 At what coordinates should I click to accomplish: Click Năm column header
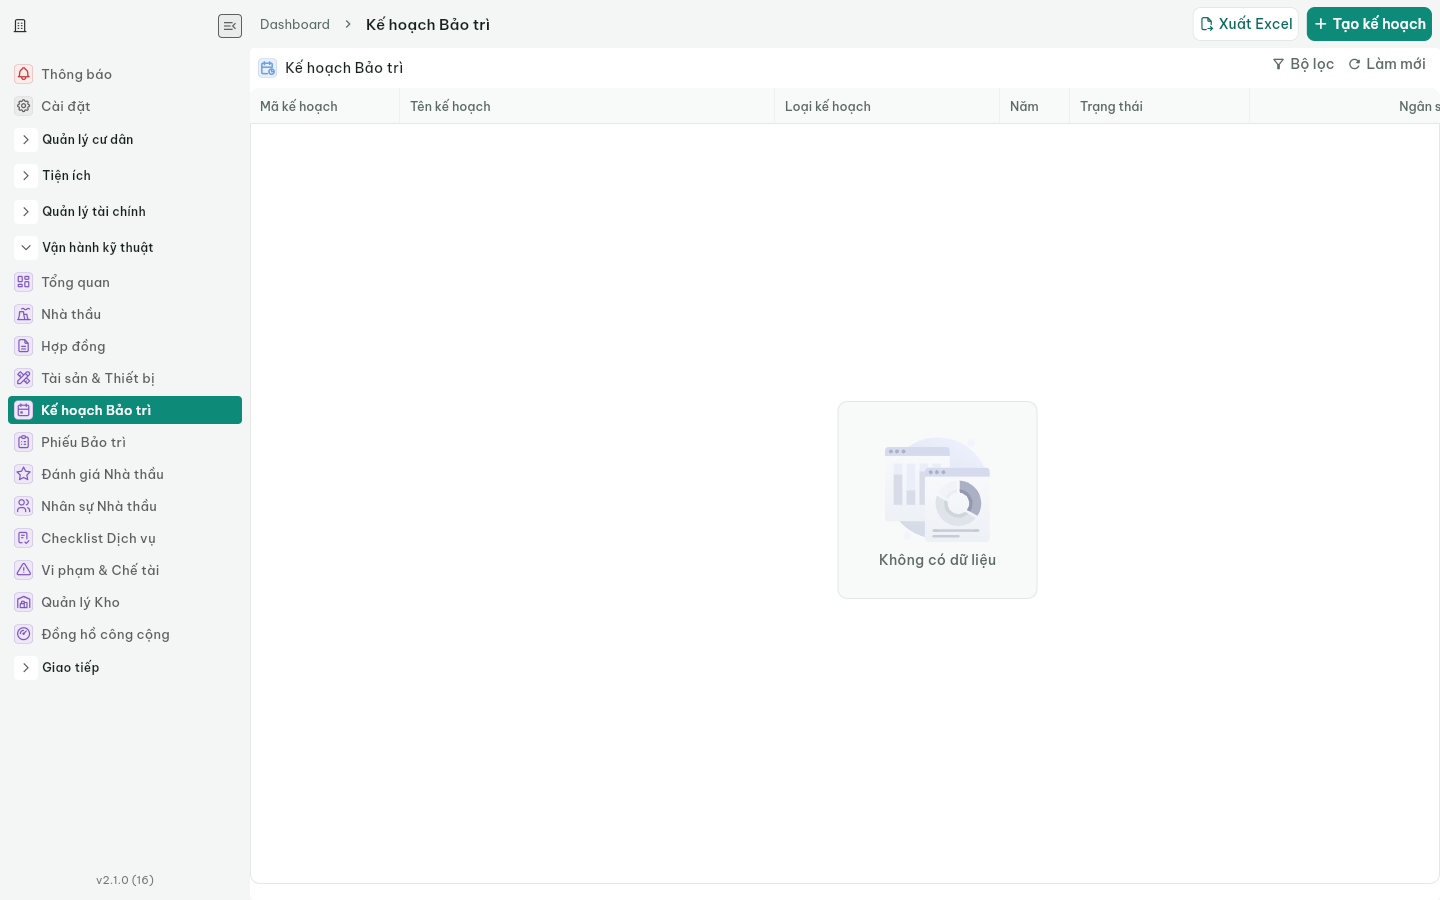click(1035, 106)
